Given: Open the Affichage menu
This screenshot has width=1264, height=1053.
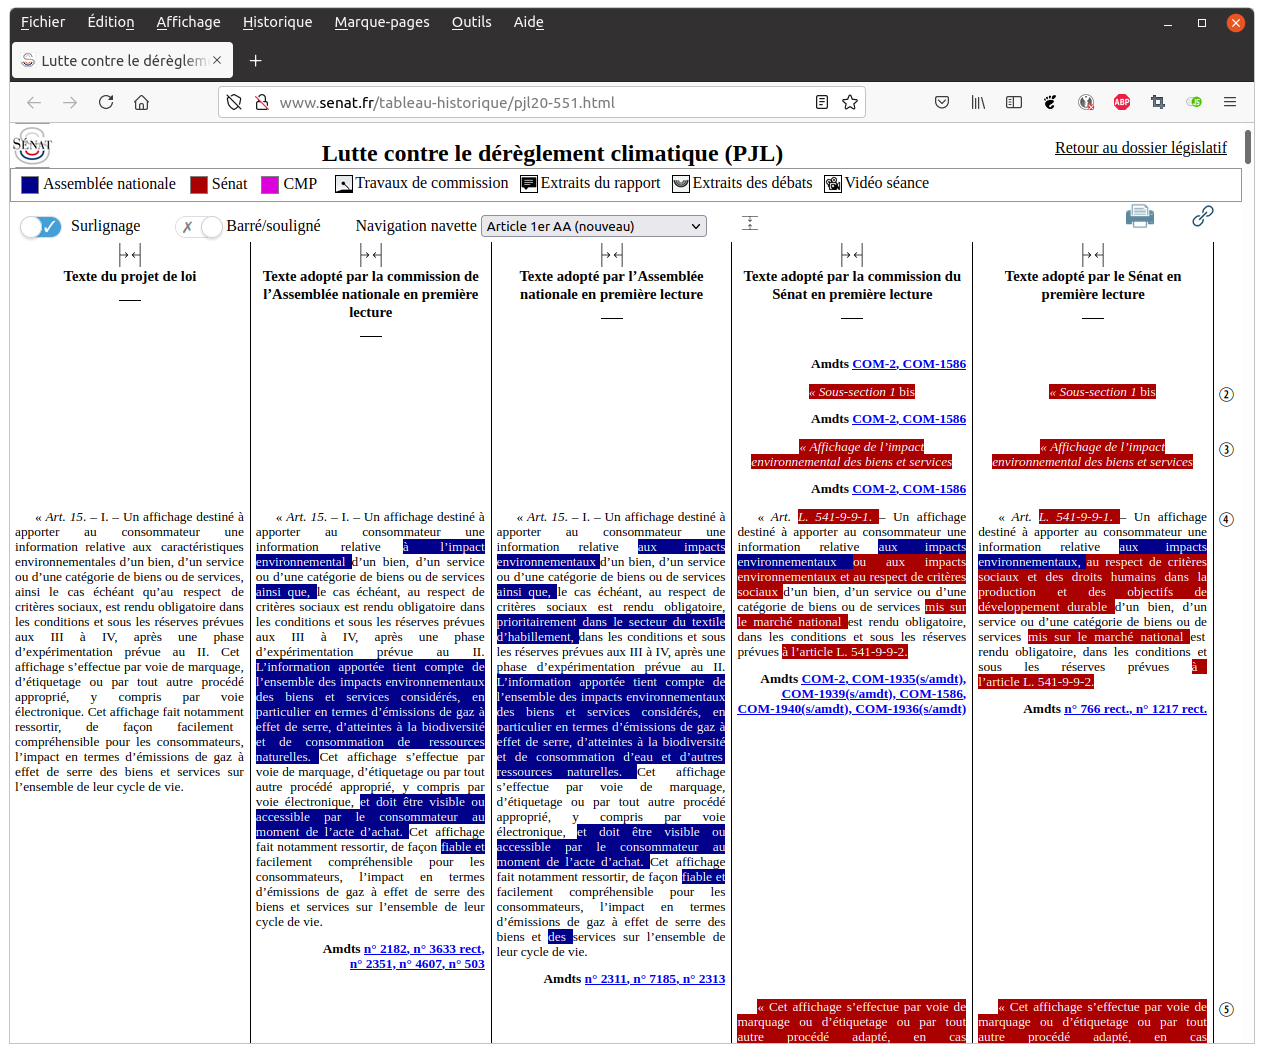Looking at the screenshot, I should [188, 22].
